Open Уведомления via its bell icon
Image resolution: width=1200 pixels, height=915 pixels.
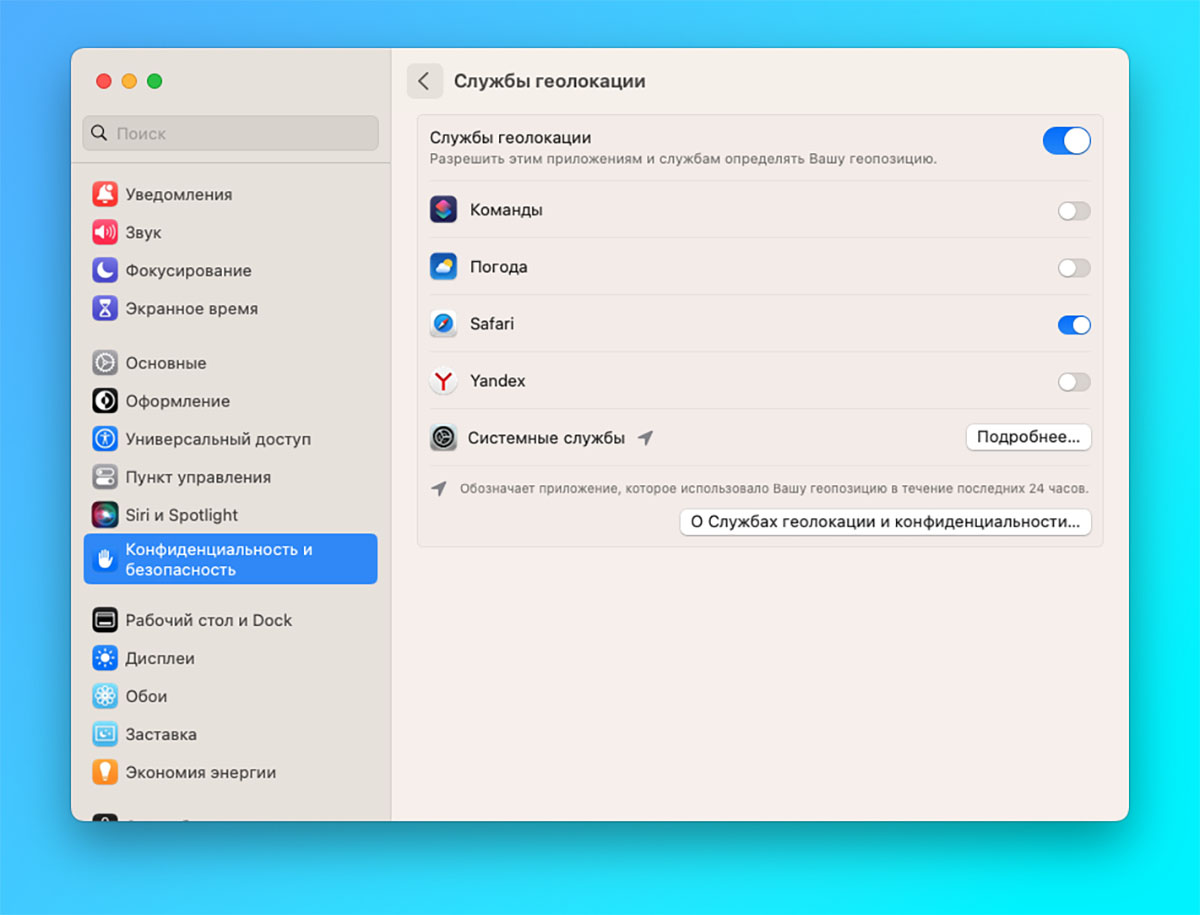pos(105,194)
